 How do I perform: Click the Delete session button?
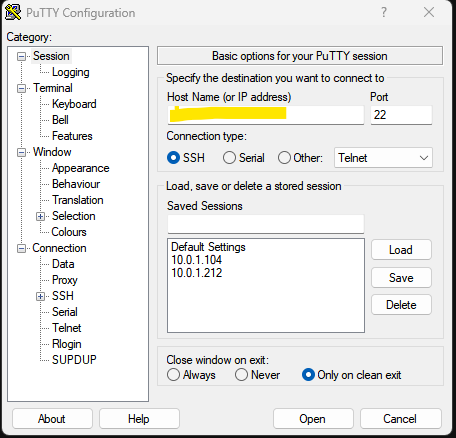coord(401,305)
